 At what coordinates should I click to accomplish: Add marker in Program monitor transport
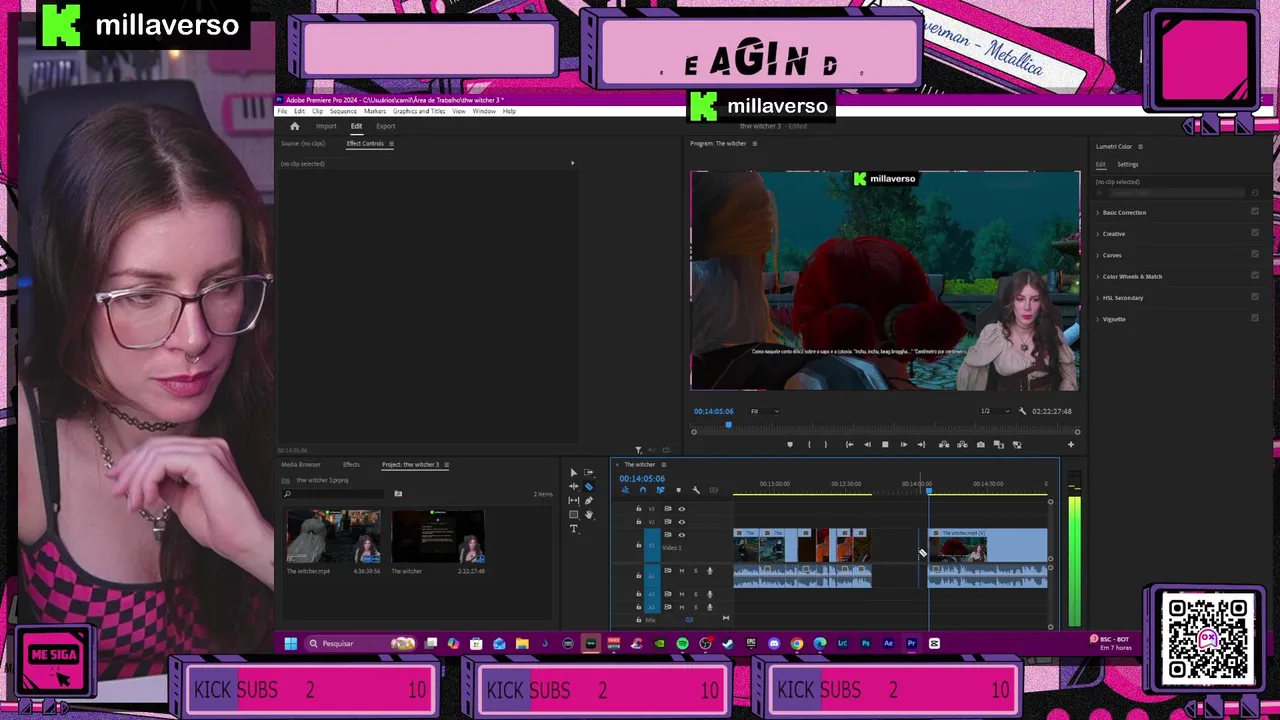pos(790,444)
